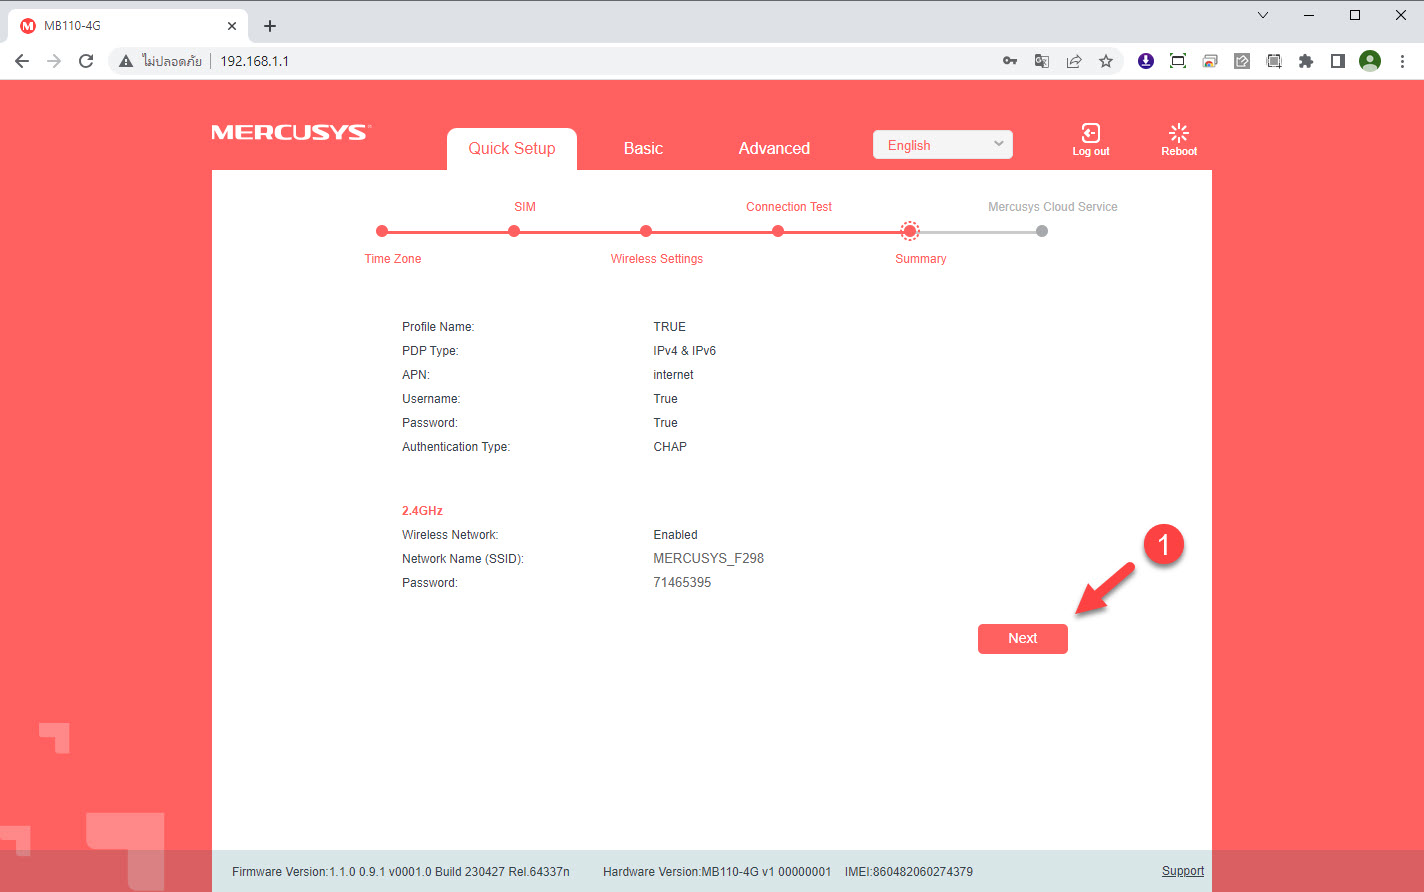Toggle the browser side panel
Viewport: 1424px width, 892px height.
tap(1338, 61)
